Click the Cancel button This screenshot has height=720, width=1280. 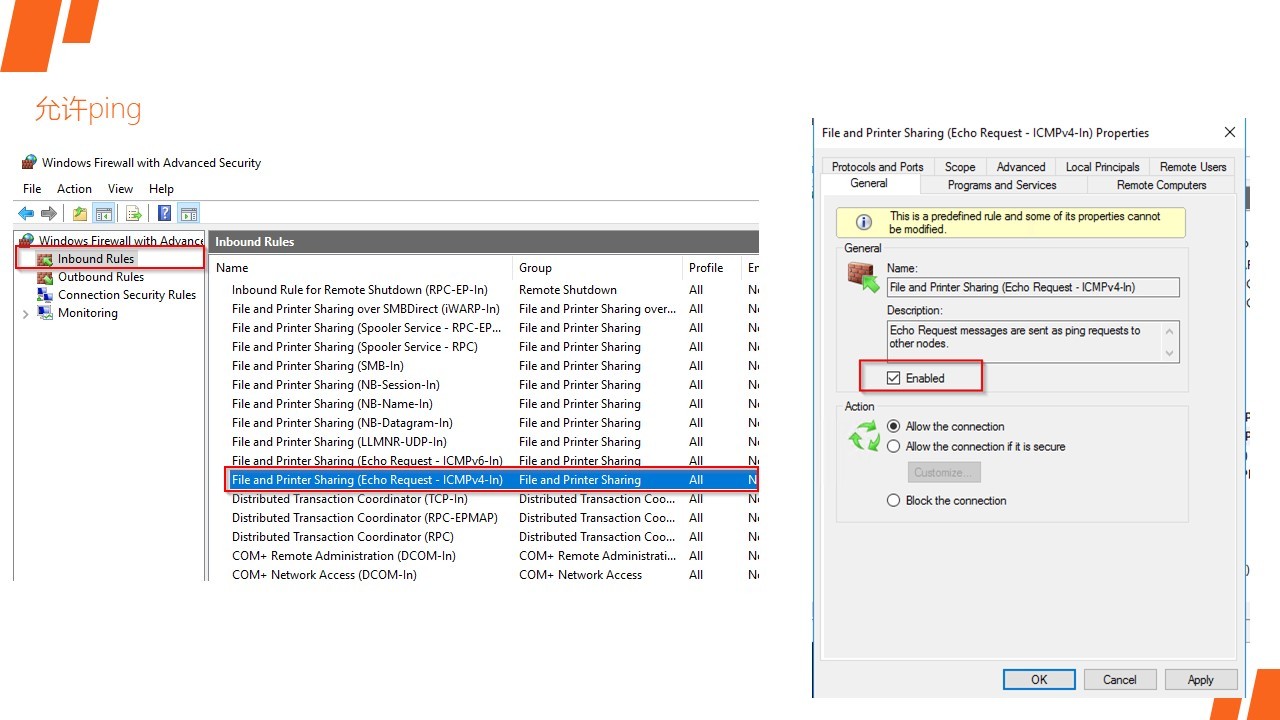pos(1120,679)
